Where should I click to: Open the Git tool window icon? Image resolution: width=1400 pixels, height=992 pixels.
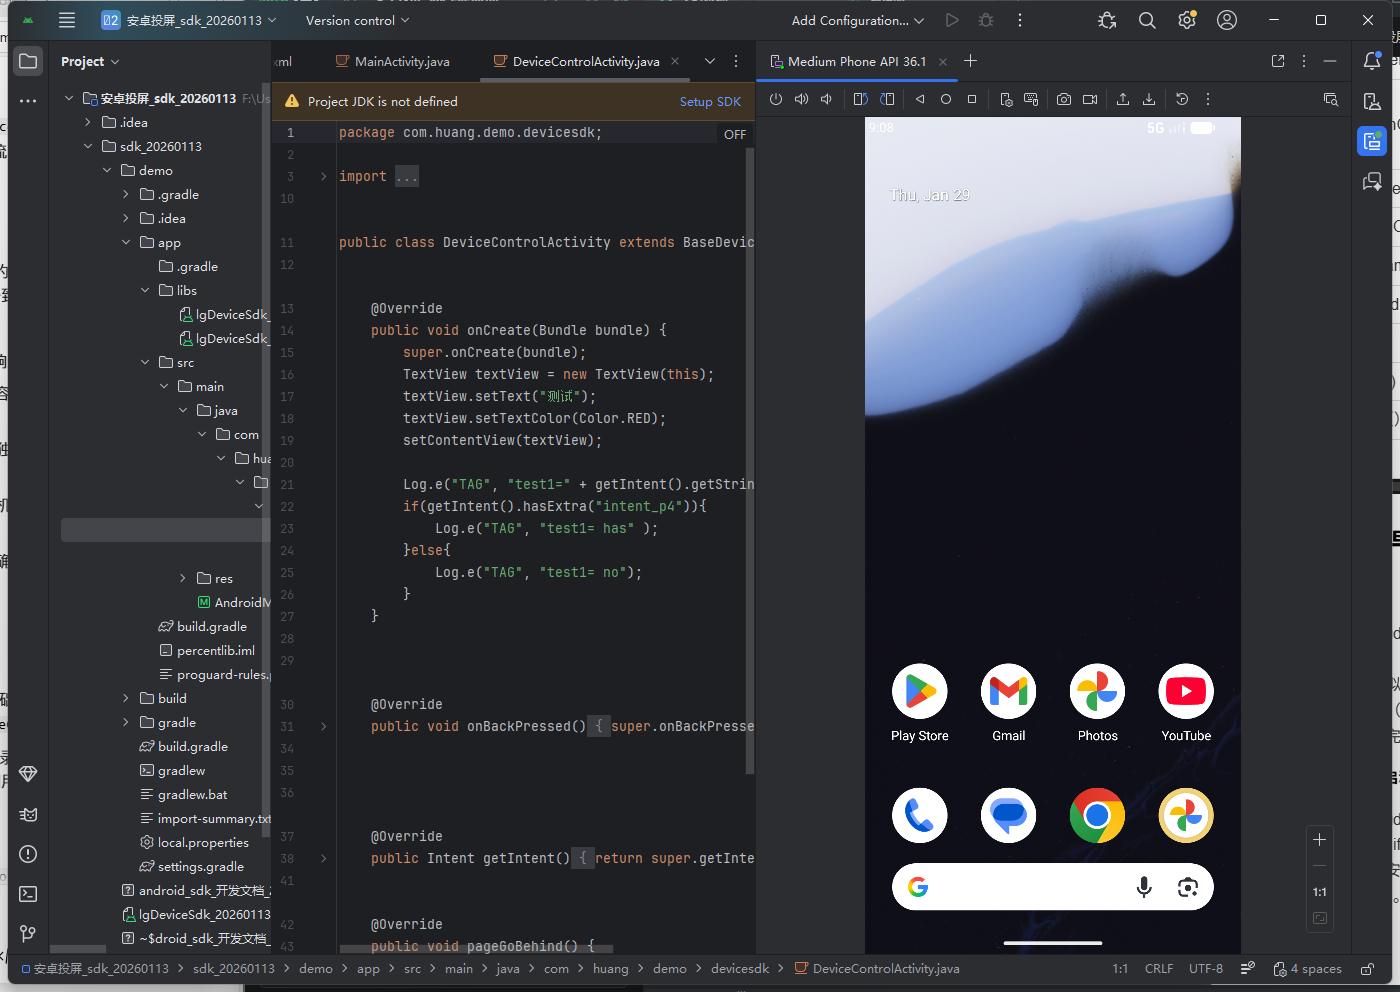point(28,934)
